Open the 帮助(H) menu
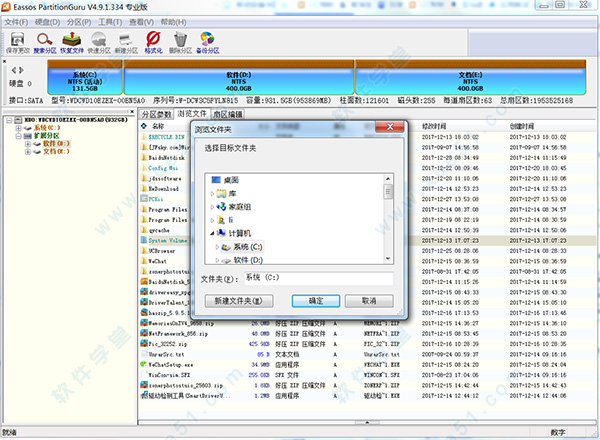Image resolution: width=600 pixels, height=440 pixels. point(173,22)
